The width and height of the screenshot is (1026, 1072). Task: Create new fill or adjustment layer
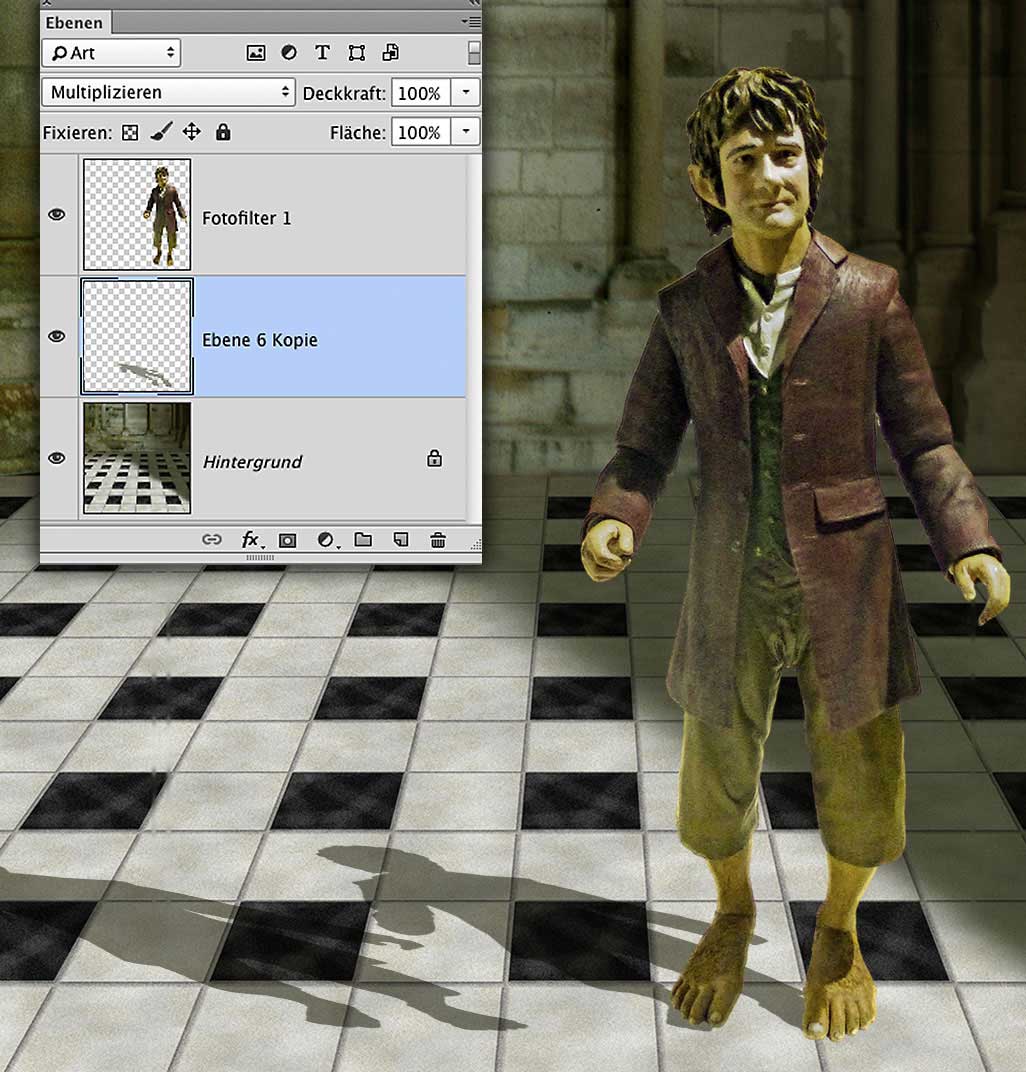[x=327, y=540]
